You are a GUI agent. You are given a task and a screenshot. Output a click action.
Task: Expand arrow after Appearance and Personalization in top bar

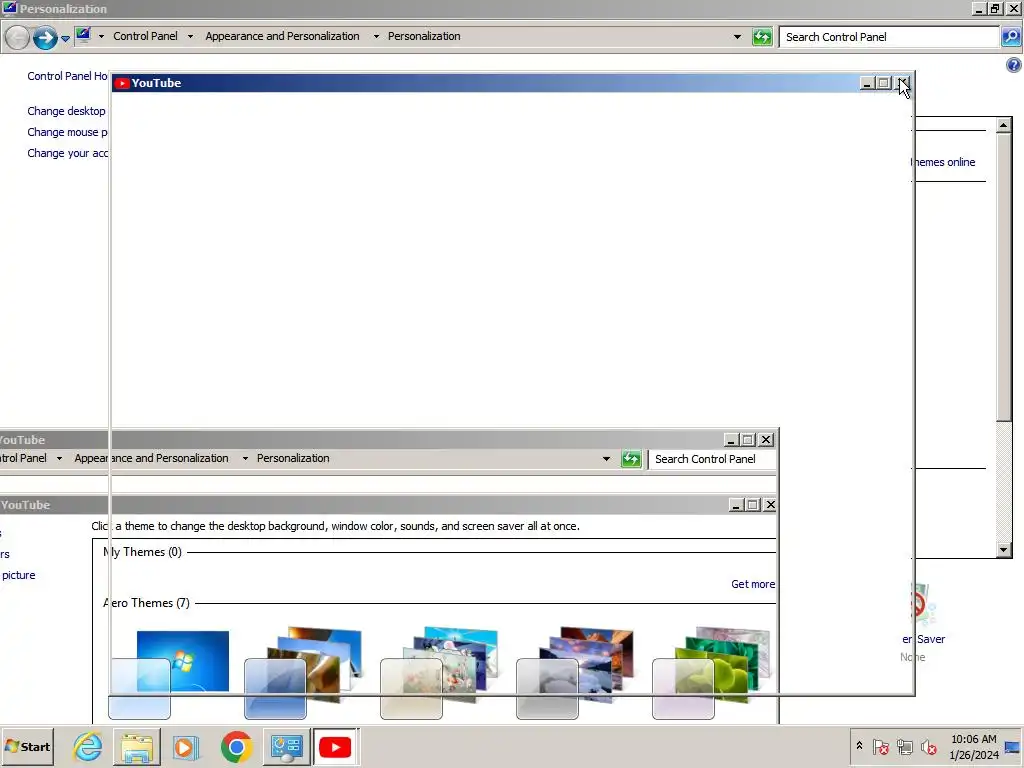[376, 37]
